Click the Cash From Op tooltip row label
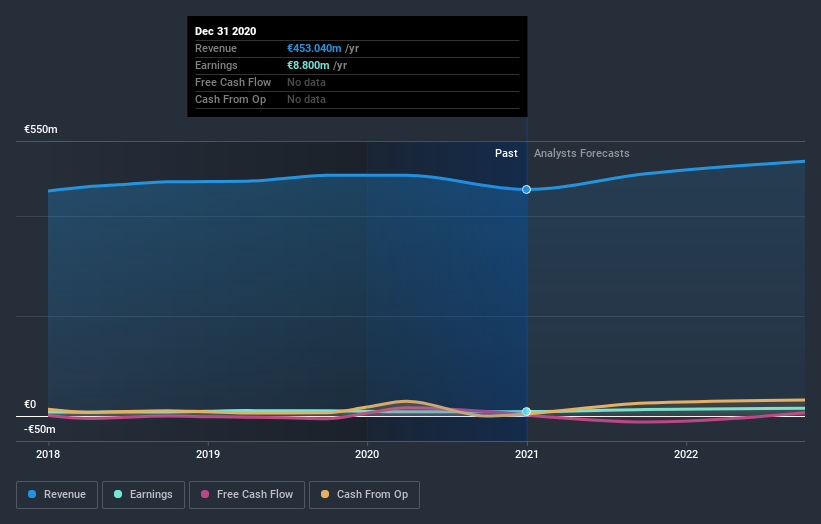Image resolution: width=821 pixels, height=524 pixels. 230,99
